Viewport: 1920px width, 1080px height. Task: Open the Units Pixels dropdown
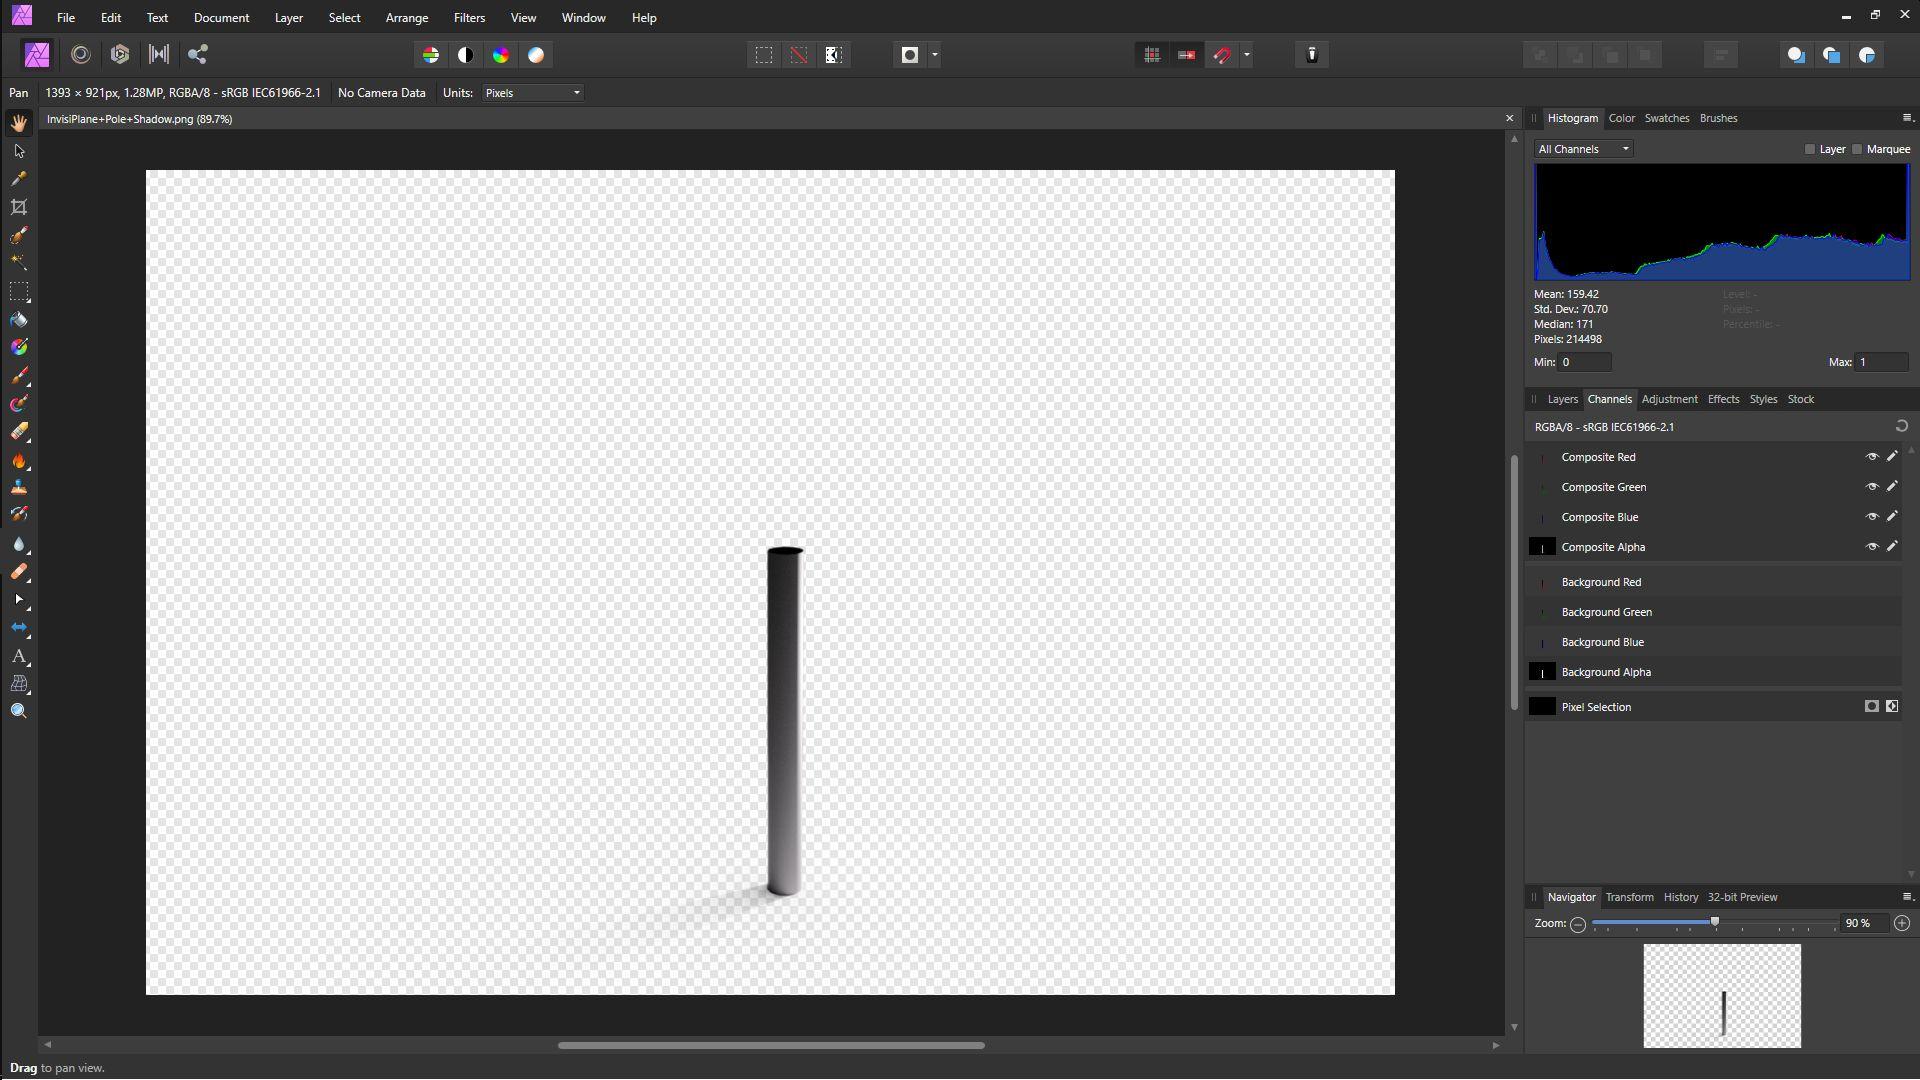point(532,93)
